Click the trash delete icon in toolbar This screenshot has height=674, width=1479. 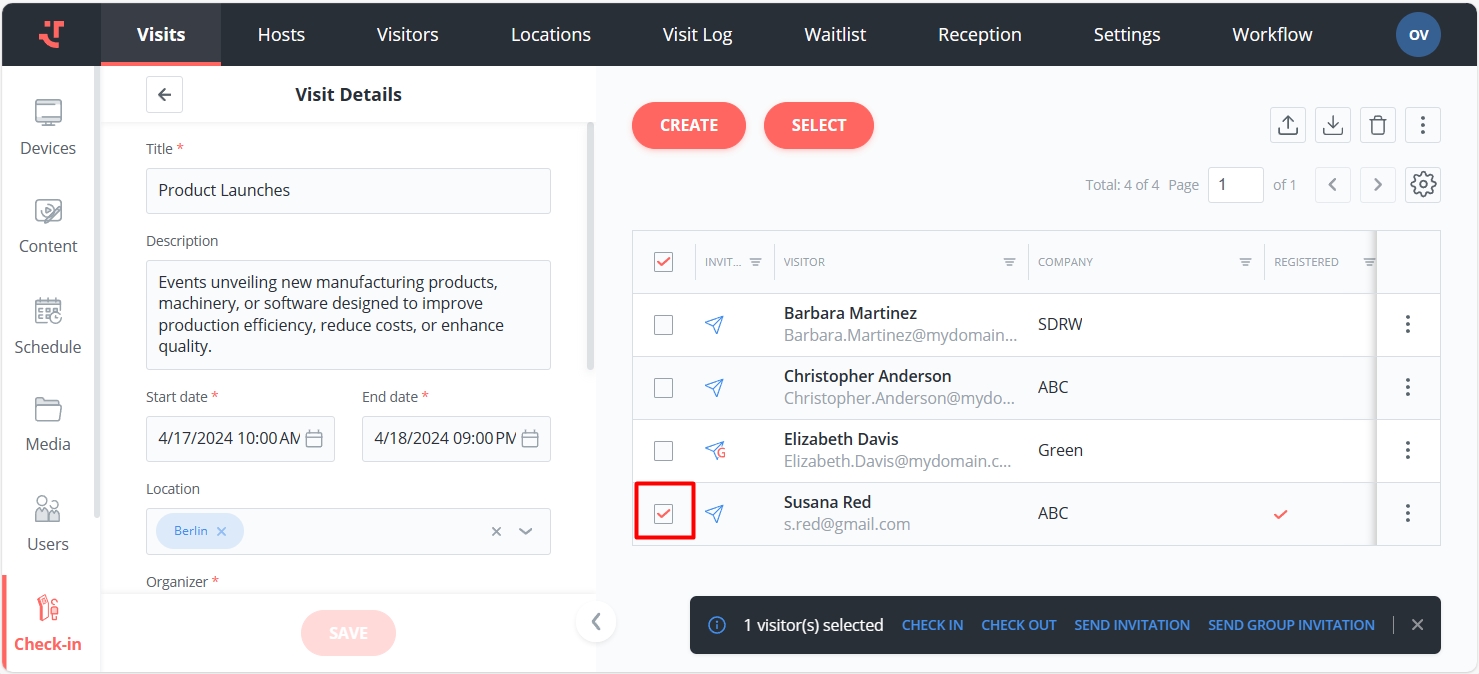click(1377, 125)
